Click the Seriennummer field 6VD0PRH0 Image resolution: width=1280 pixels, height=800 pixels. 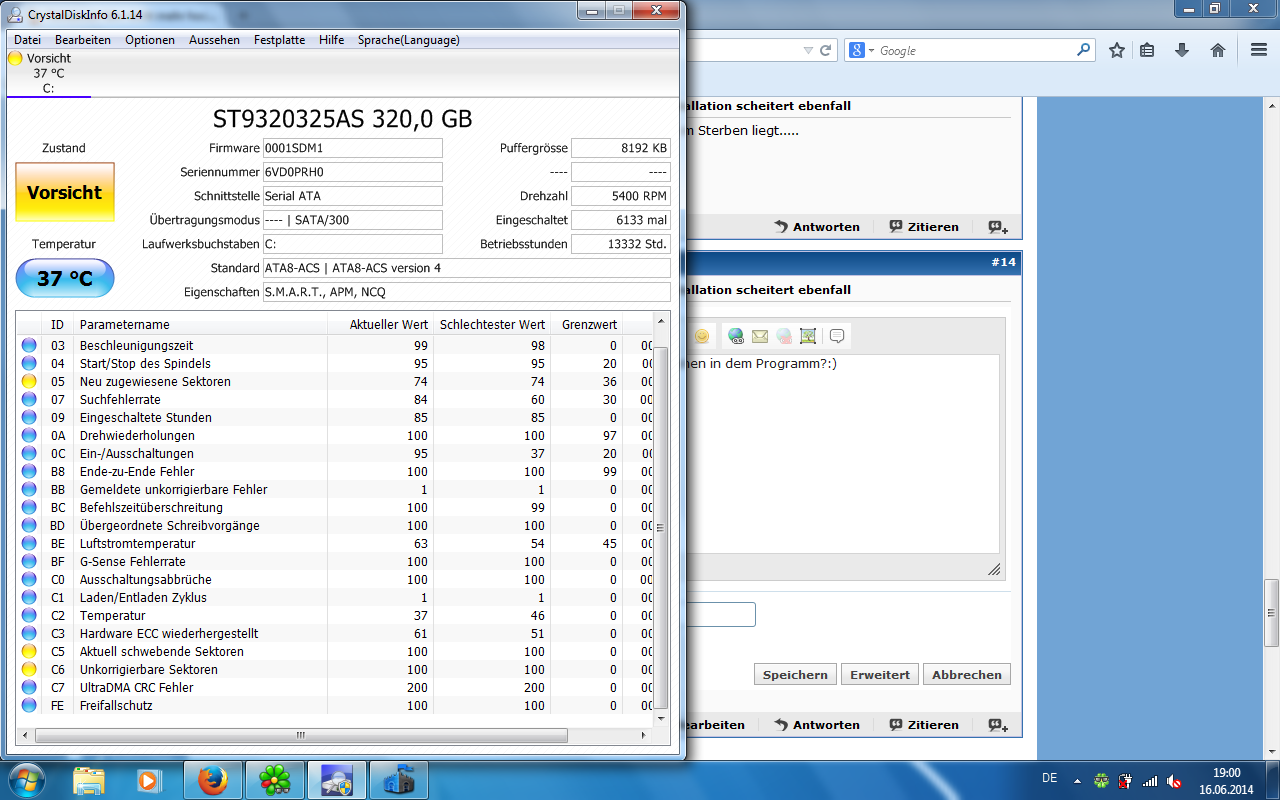pos(352,172)
